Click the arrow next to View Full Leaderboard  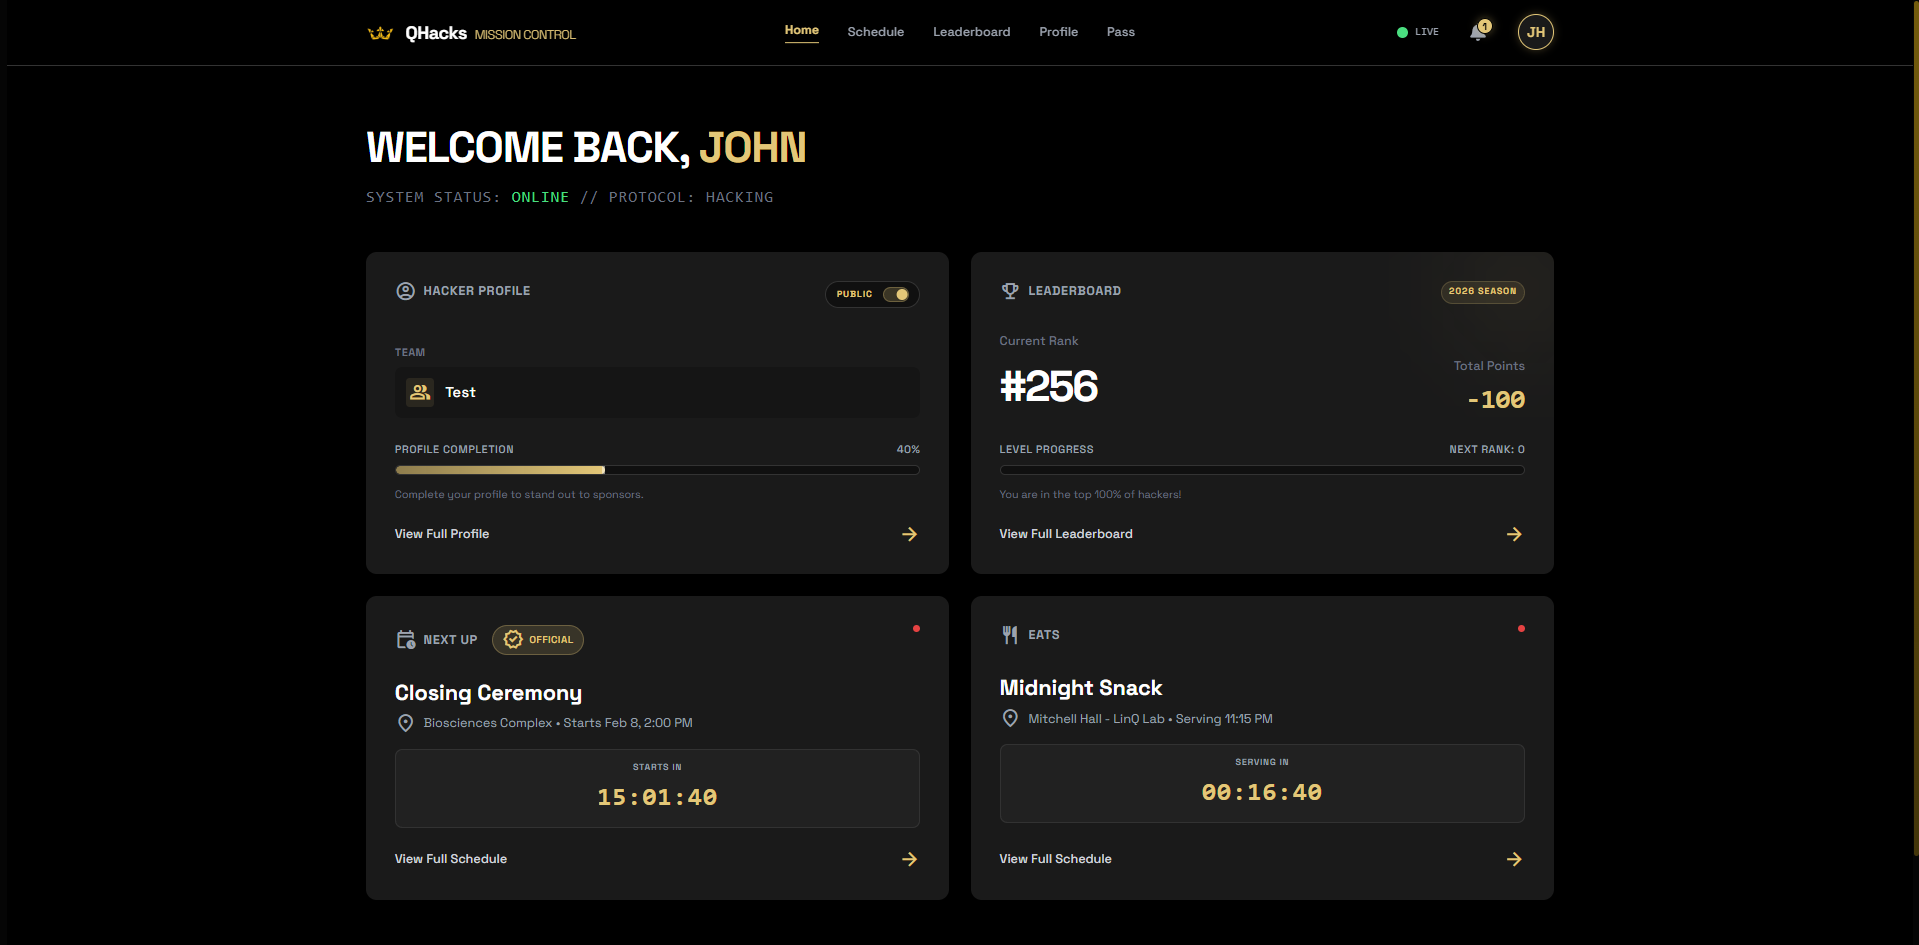pos(1514,534)
